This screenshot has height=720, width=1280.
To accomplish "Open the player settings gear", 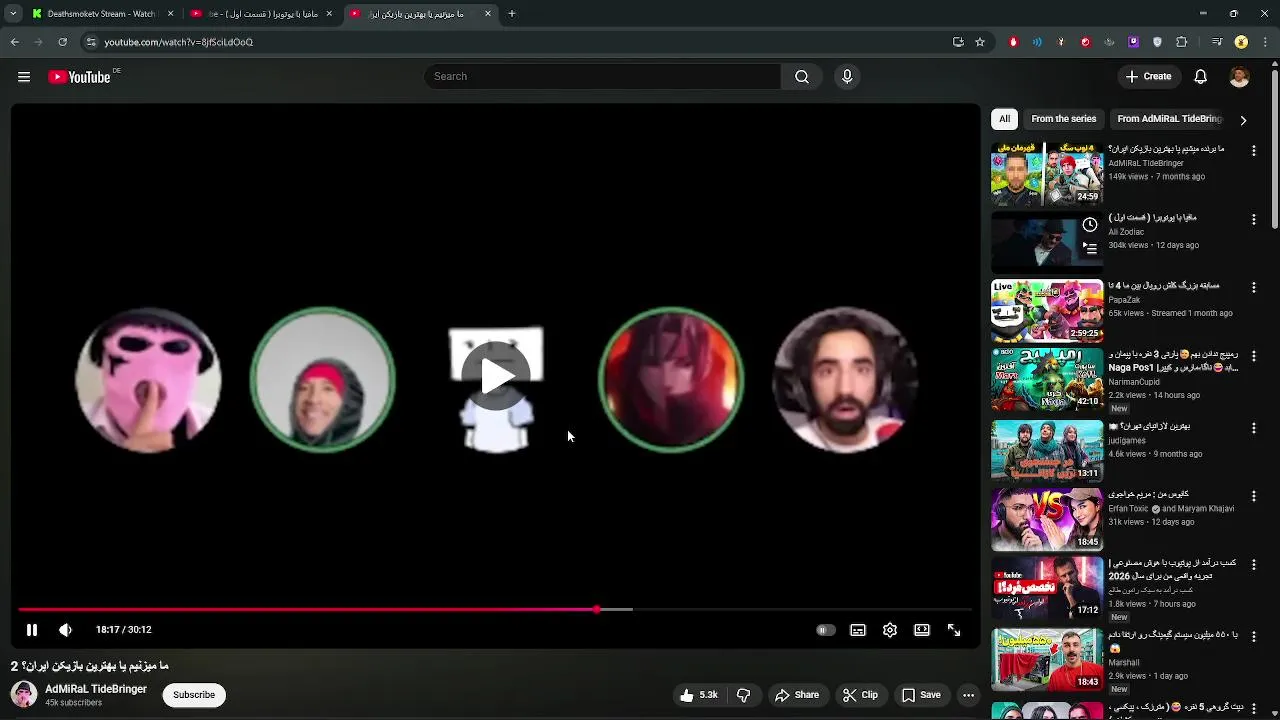I will pos(890,630).
